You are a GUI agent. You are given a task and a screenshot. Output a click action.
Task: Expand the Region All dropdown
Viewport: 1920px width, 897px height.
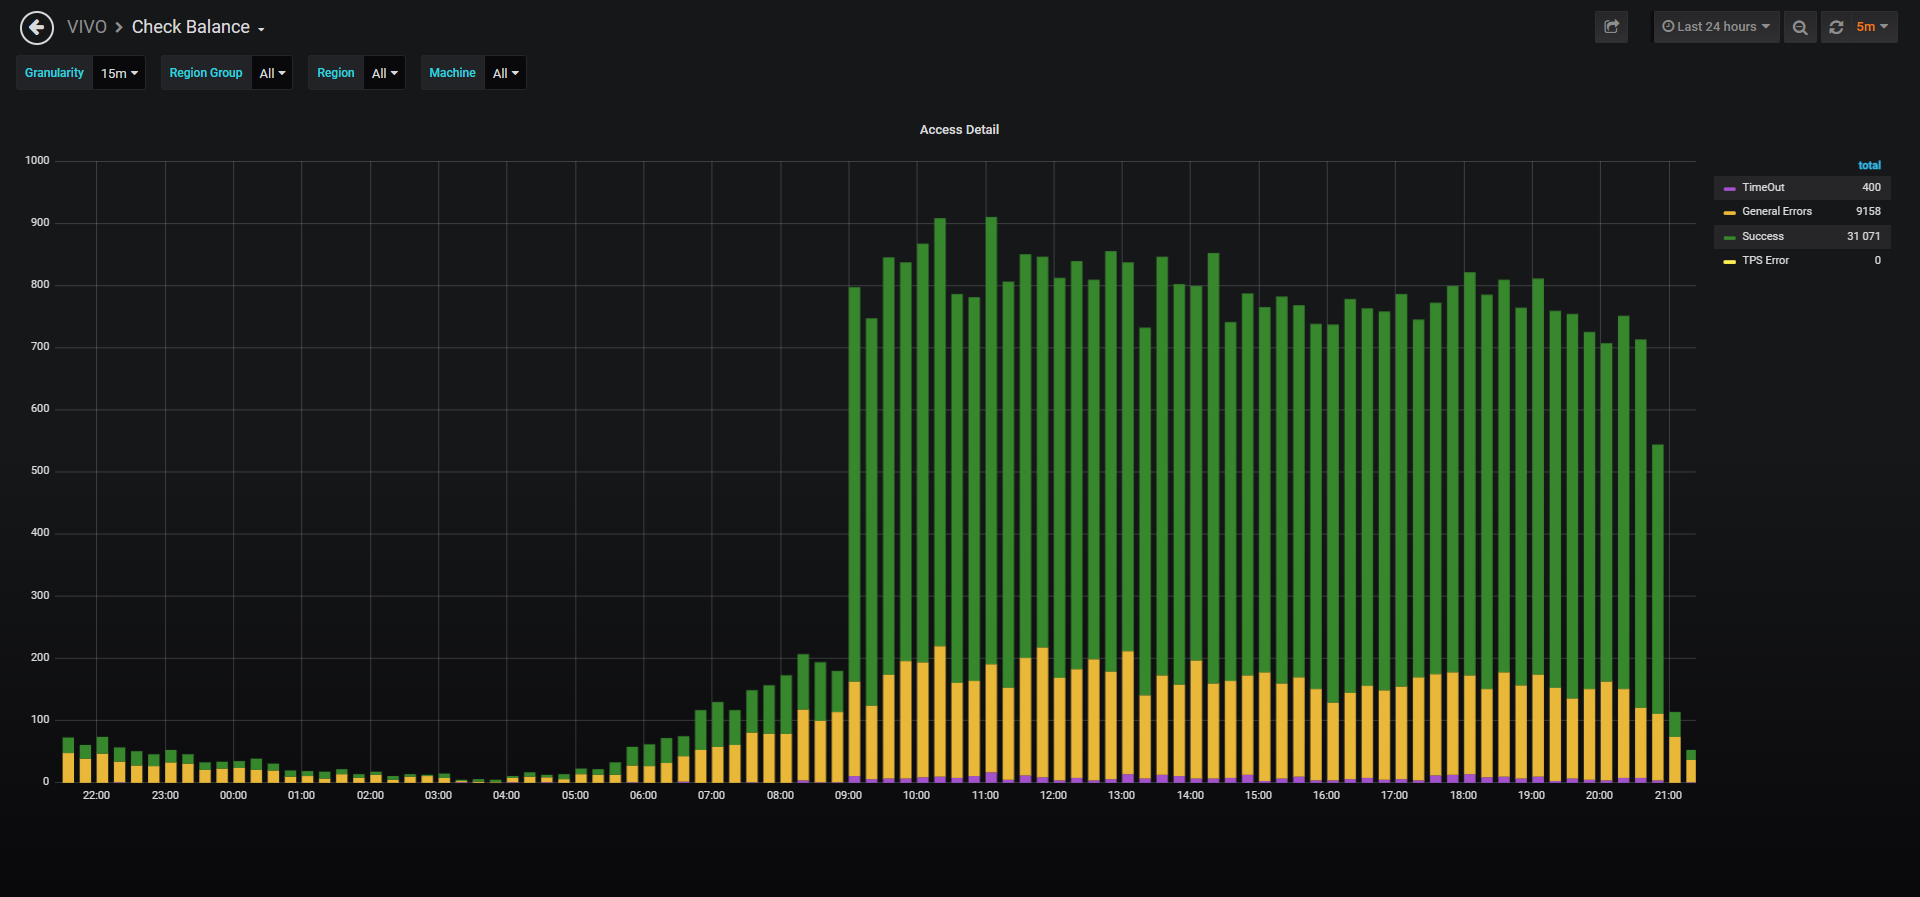tap(384, 73)
